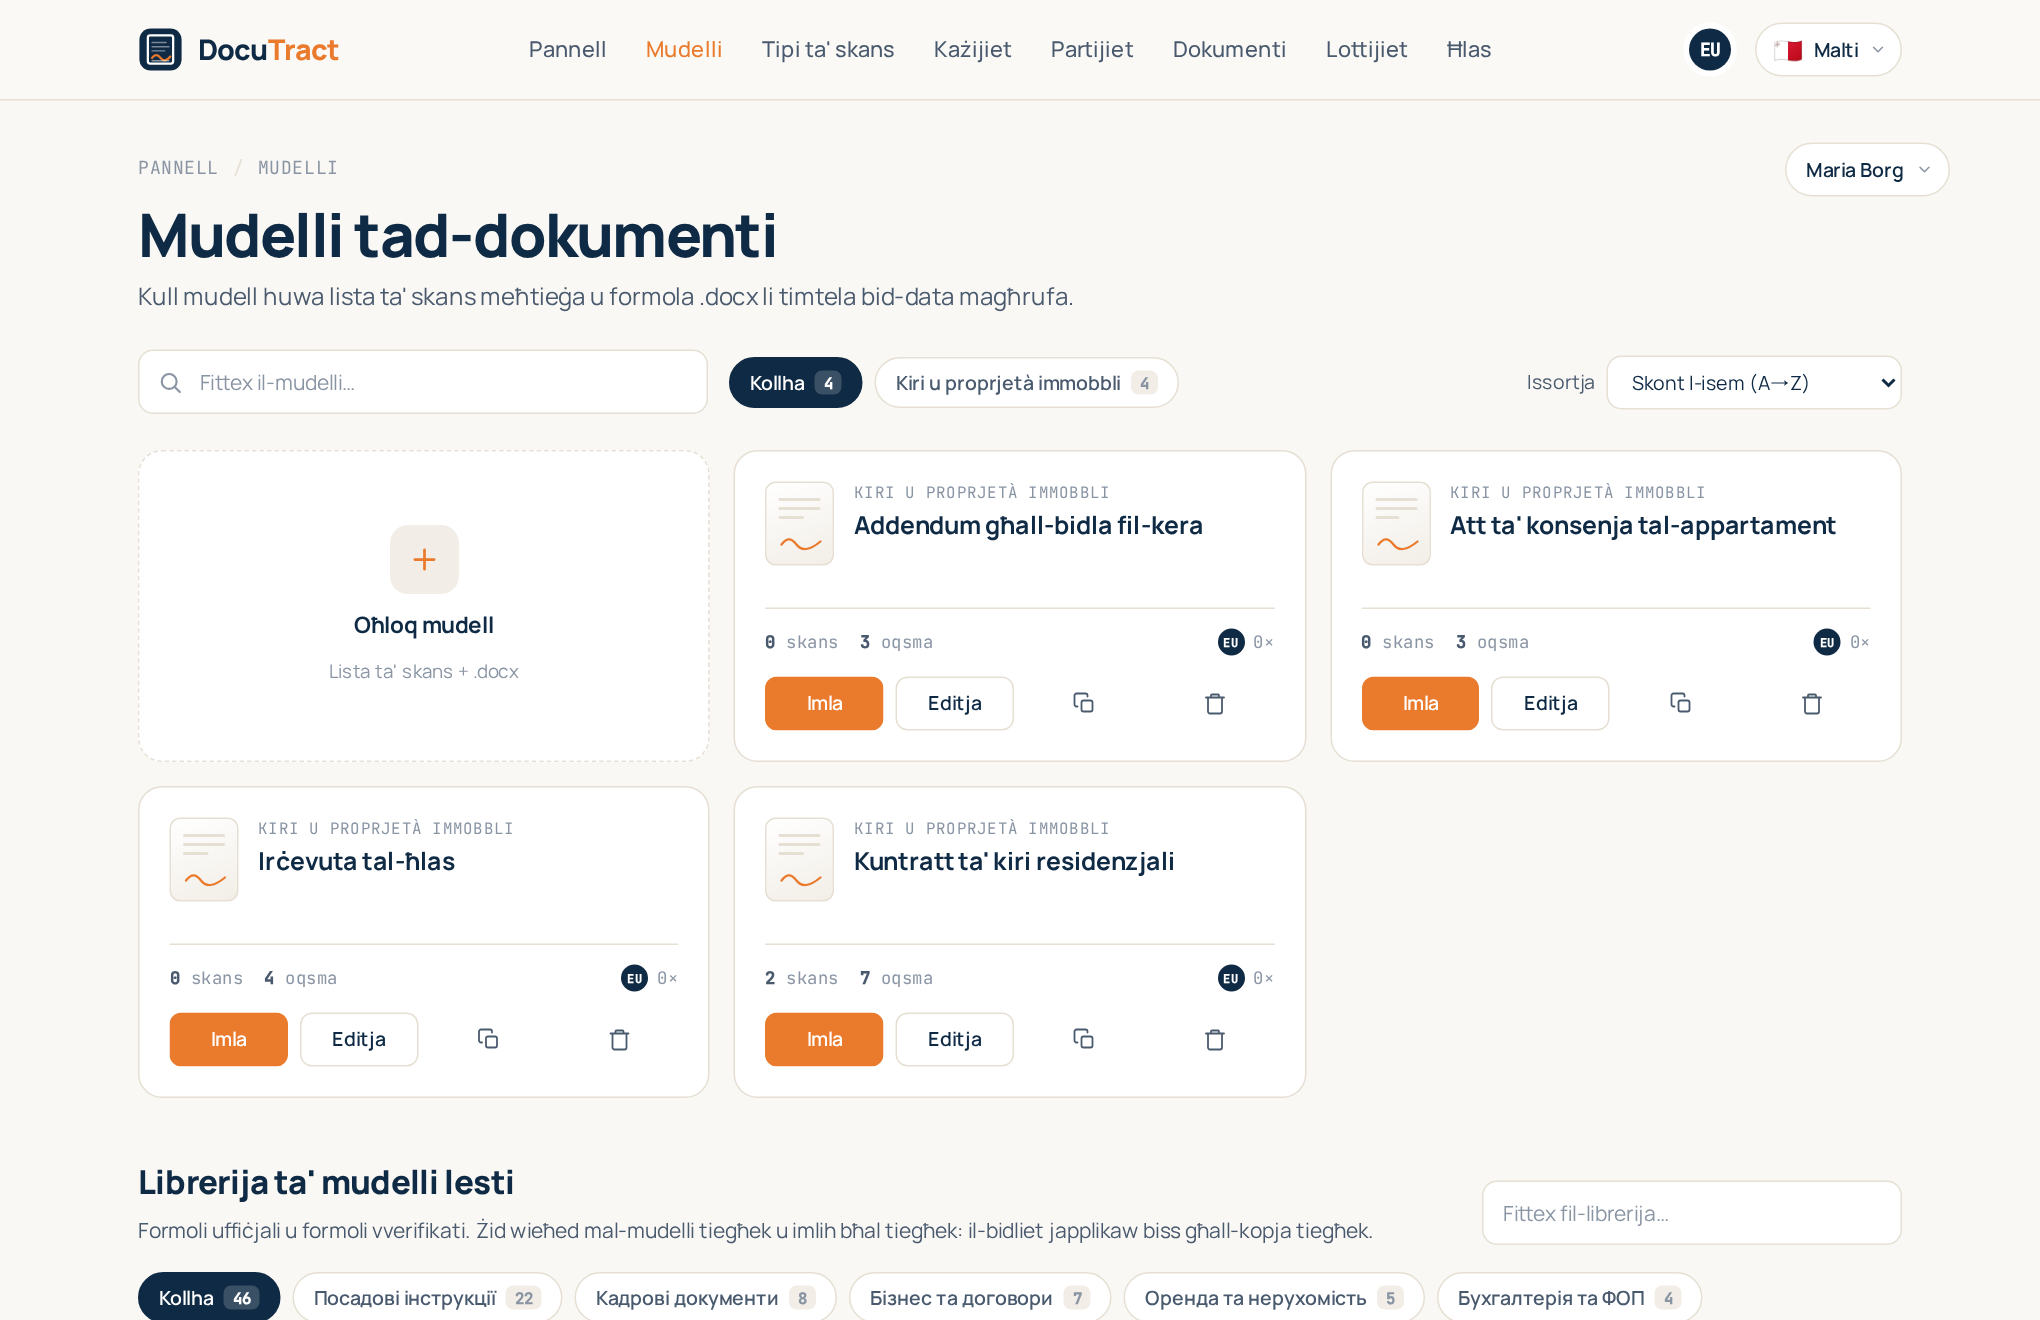Open the Tipi ta' skans menu item

[827, 49]
